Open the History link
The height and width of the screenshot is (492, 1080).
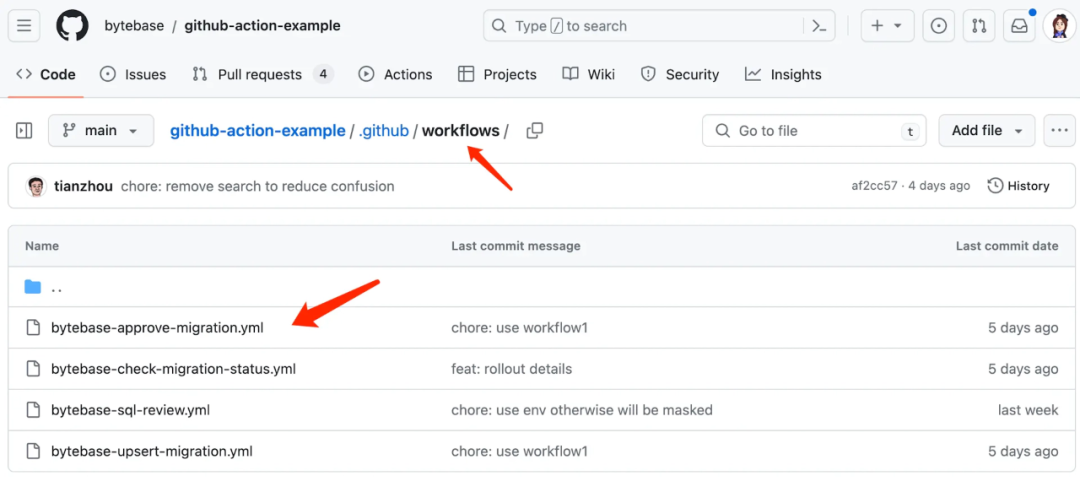[1018, 186]
